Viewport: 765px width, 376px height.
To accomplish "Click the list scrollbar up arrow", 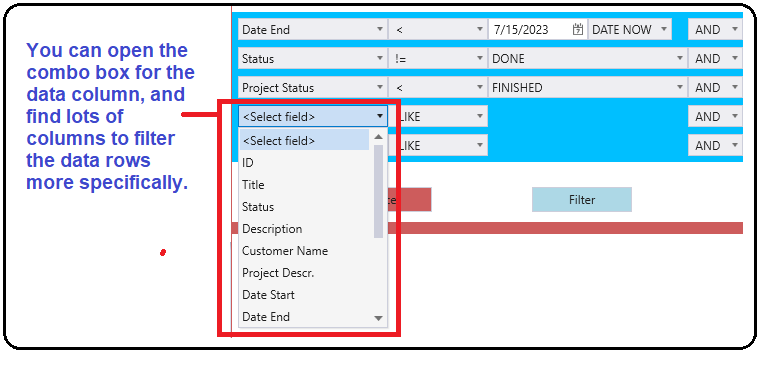I will (379, 137).
